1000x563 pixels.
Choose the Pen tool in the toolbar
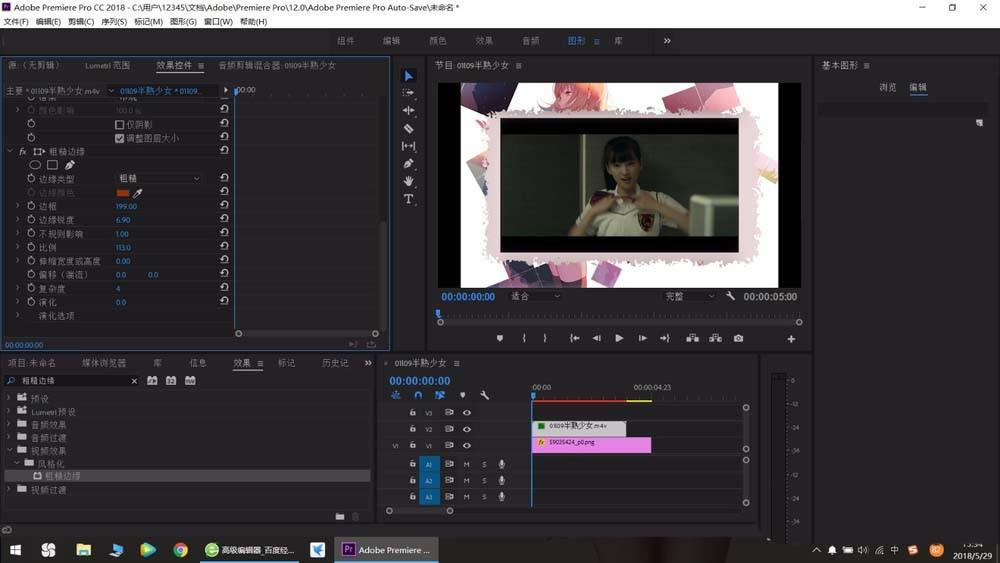click(x=408, y=163)
